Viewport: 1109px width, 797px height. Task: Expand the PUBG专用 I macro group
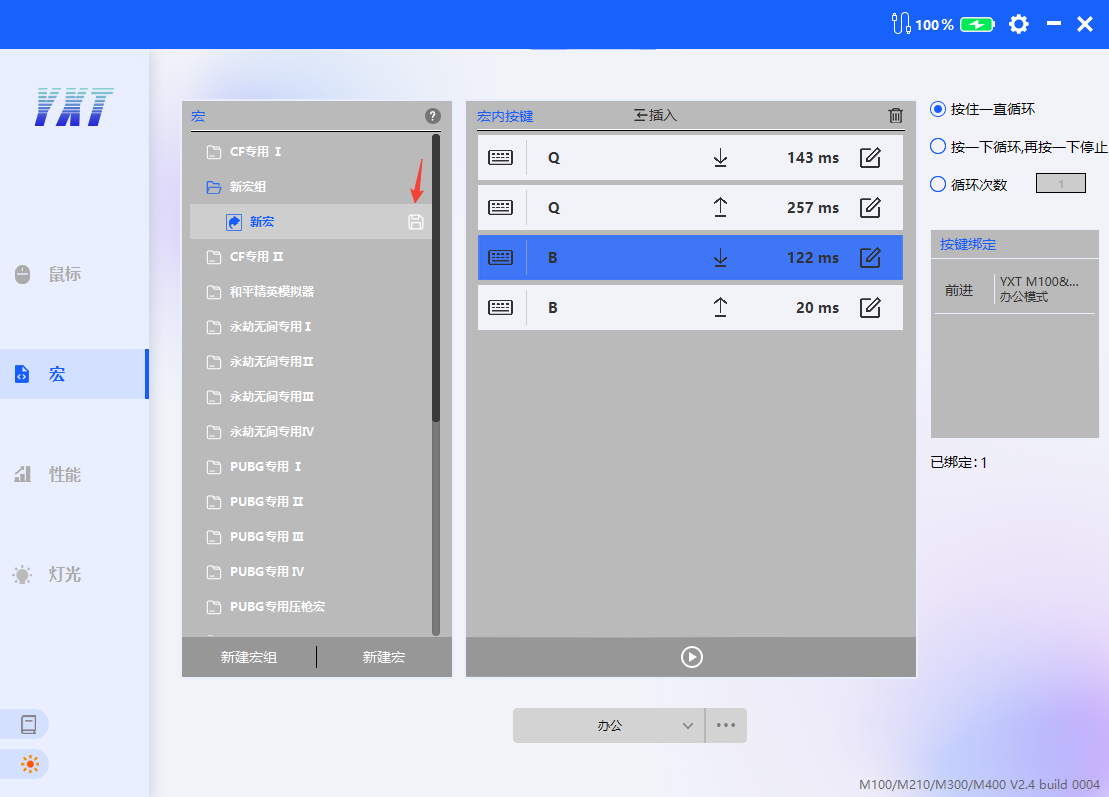pyautogui.click(x=213, y=467)
